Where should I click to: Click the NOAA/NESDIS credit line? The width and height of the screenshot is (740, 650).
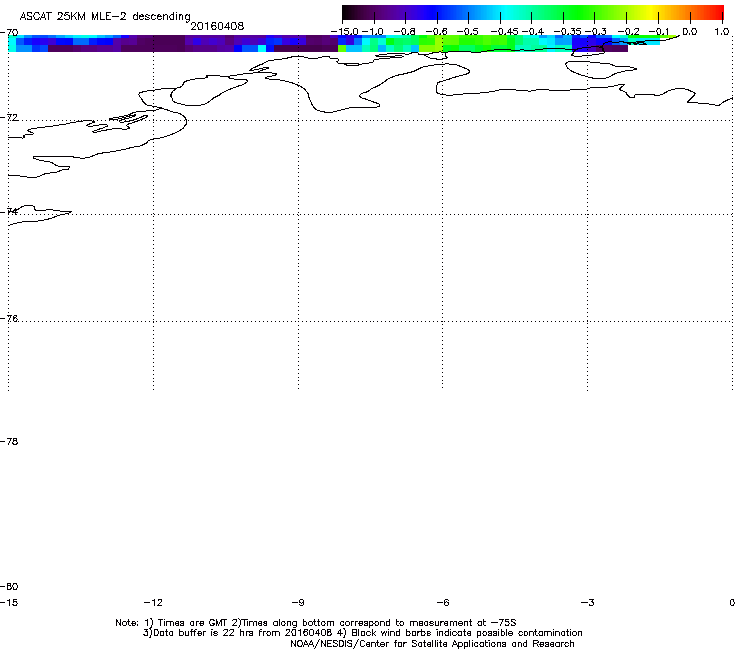click(x=432, y=644)
